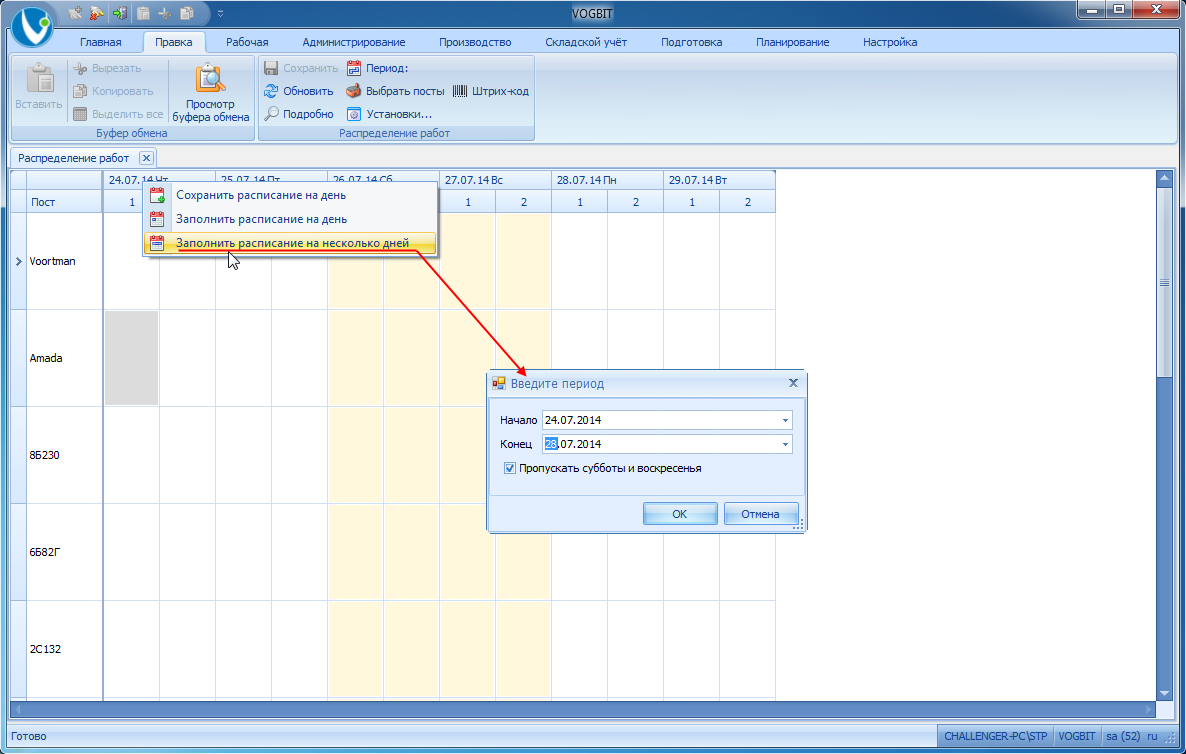
Task: Open Подробно with the magnifier icon
Action: tap(271, 114)
